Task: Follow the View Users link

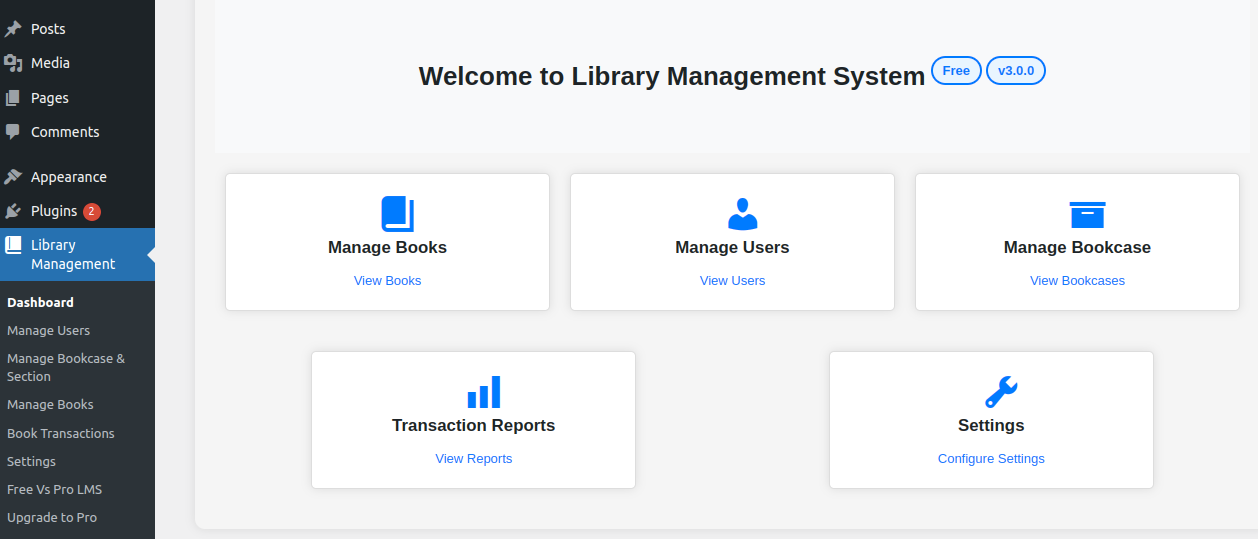Action: pos(732,280)
